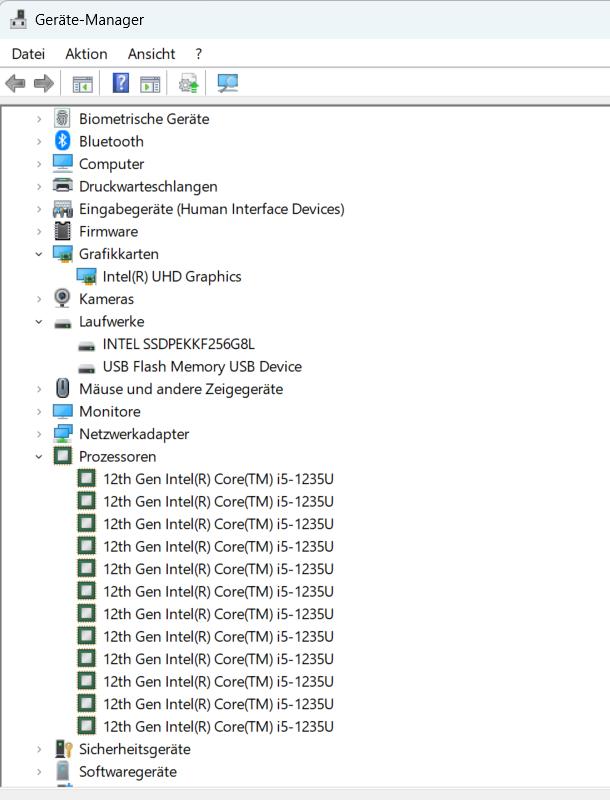Select the Laufwerke label

112,321
